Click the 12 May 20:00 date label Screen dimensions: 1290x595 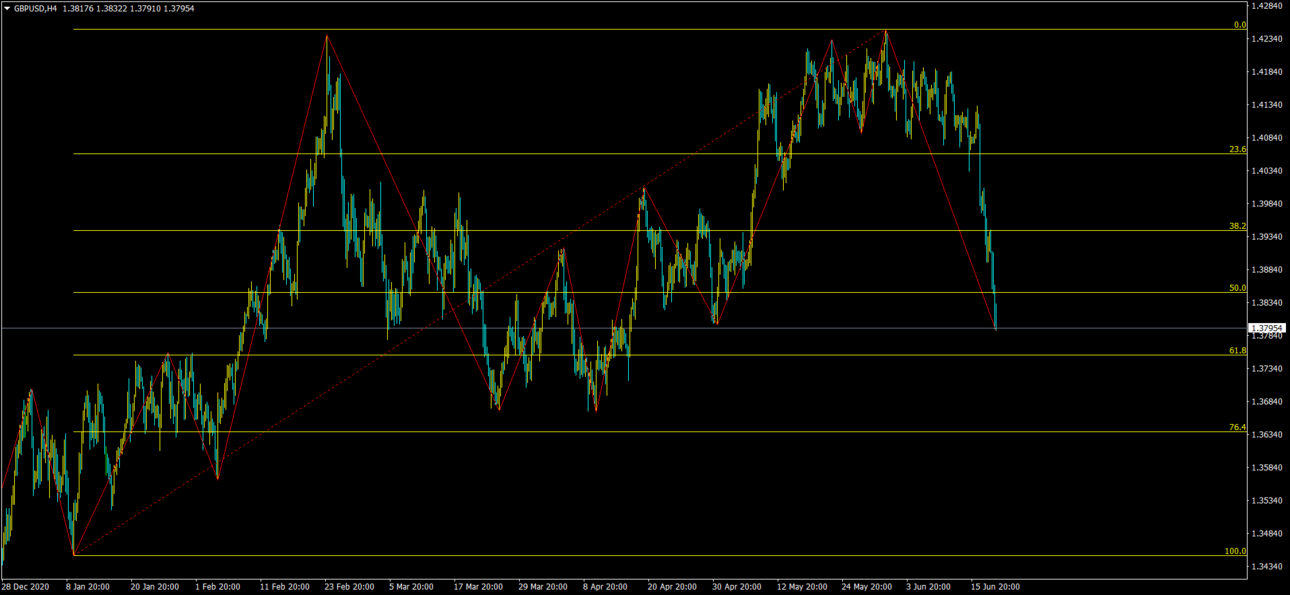[x=801, y=587]
